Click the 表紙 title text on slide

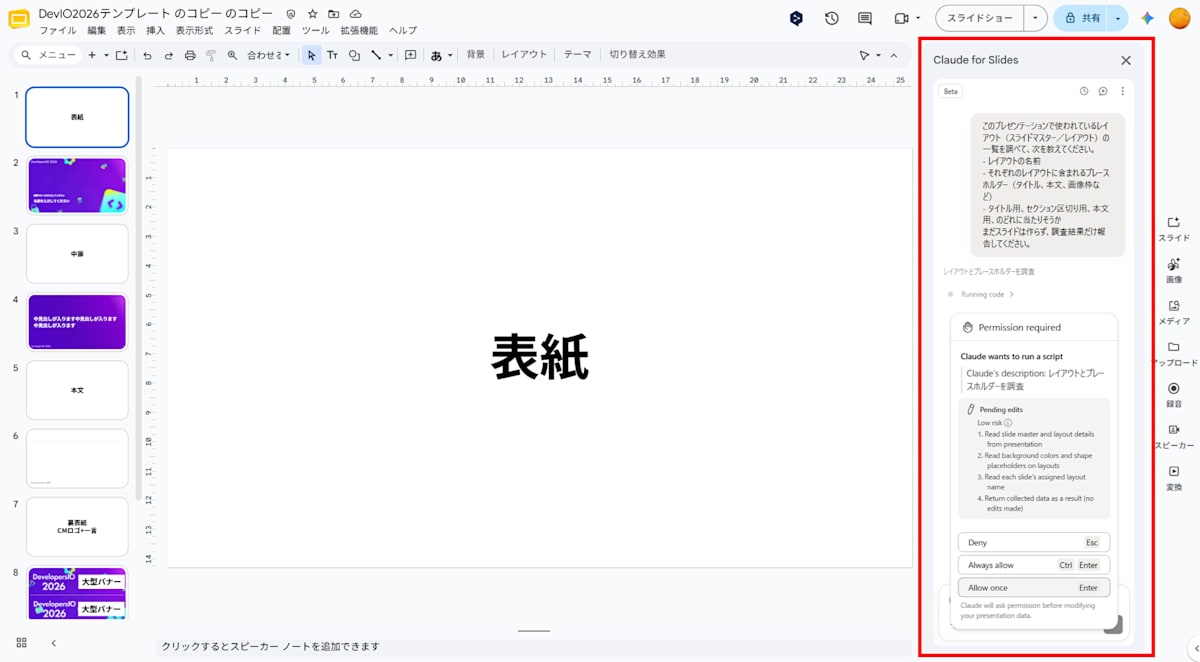539,357
